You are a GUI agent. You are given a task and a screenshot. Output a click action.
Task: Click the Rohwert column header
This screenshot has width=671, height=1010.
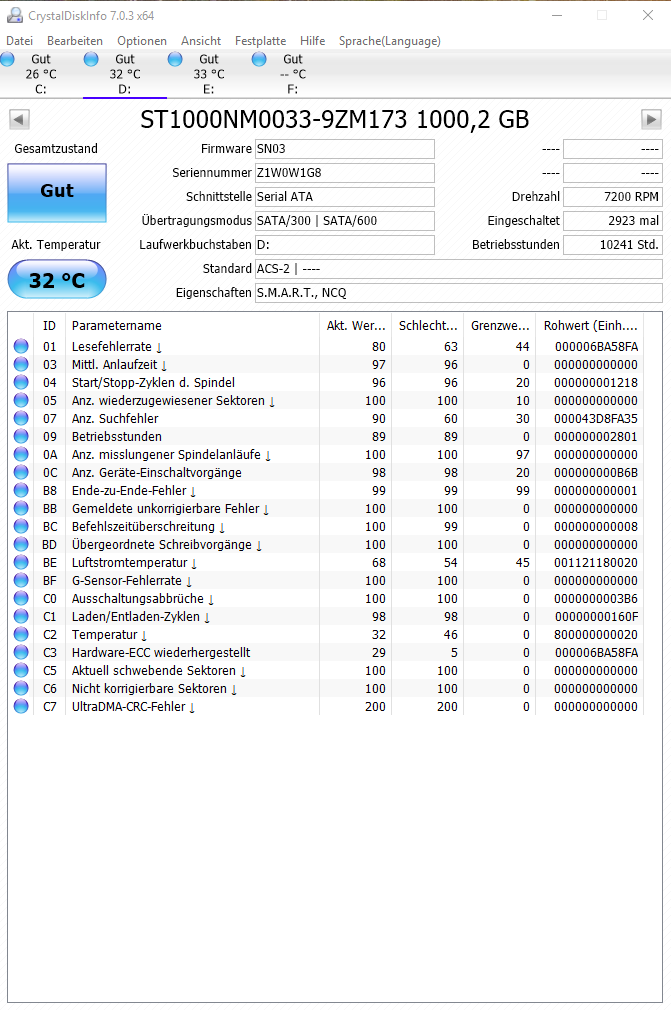(x=591, y=326)
